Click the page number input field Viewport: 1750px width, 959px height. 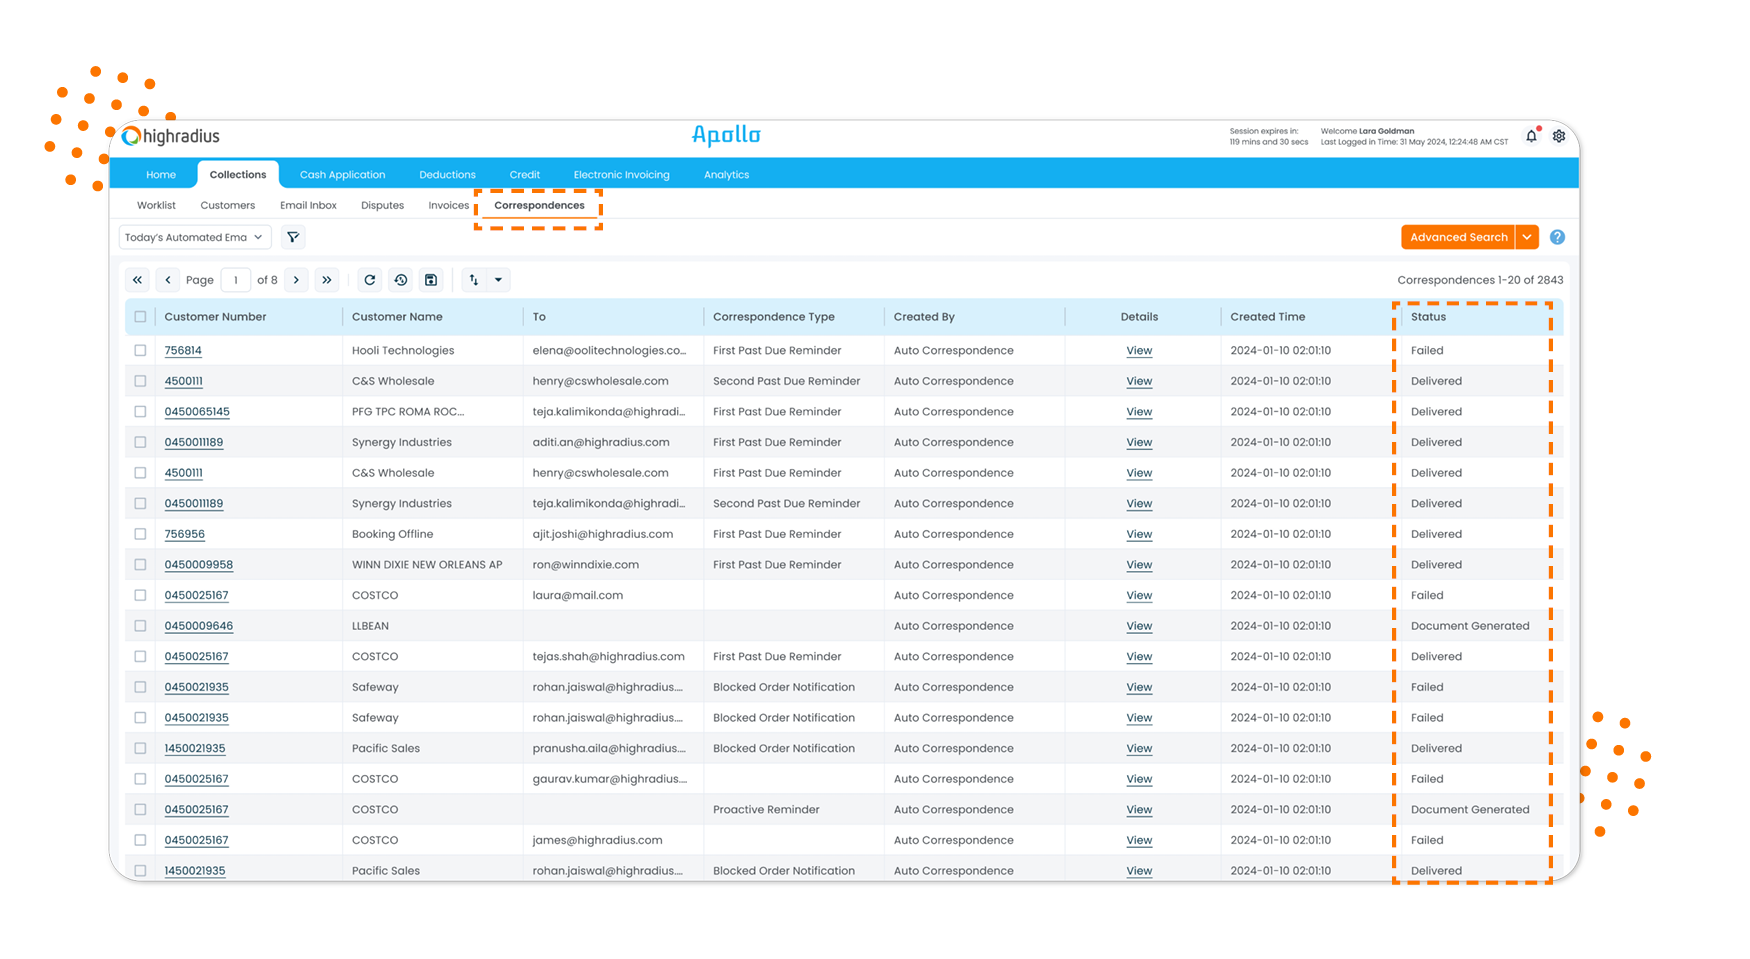click(236, 280)
